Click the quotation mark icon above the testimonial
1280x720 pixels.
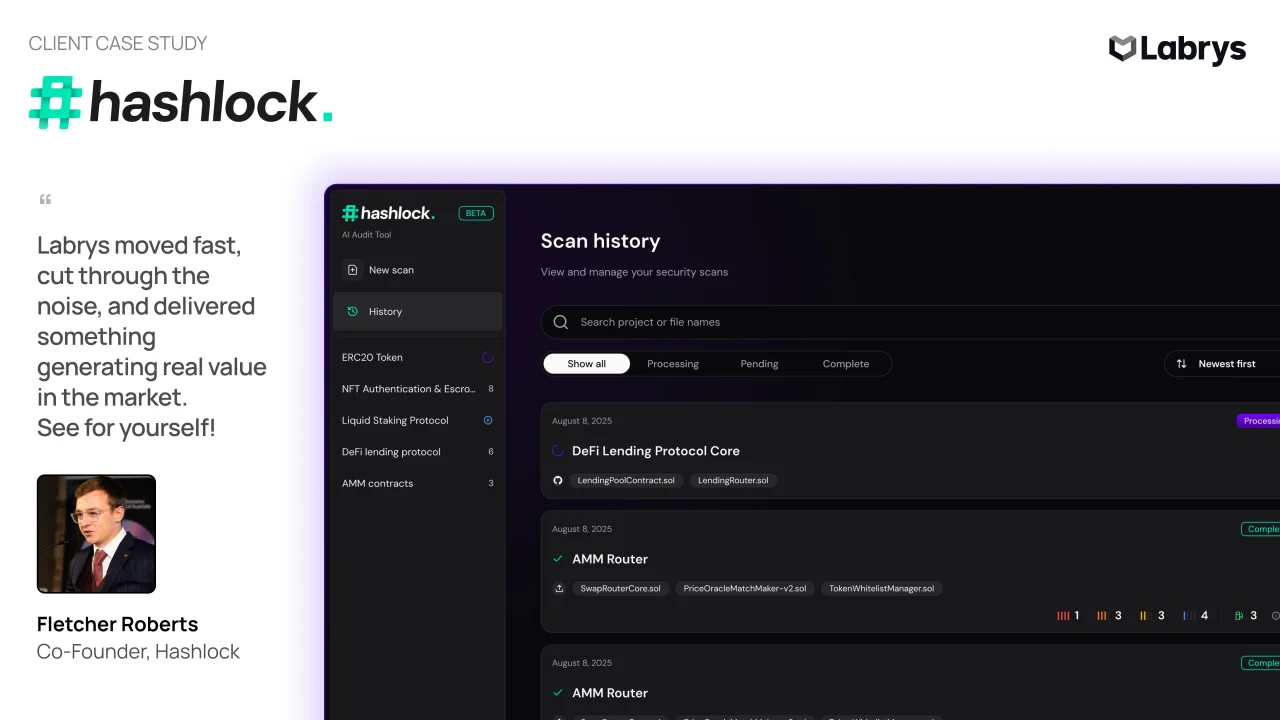pyautogui.click(x=45, y=200)
